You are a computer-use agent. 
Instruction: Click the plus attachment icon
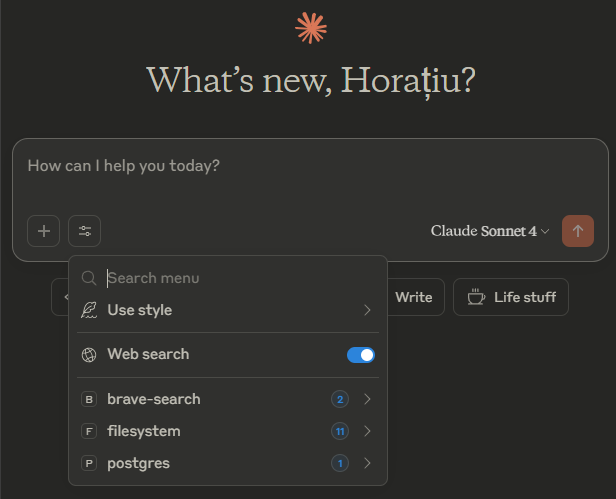pos(44,231)
